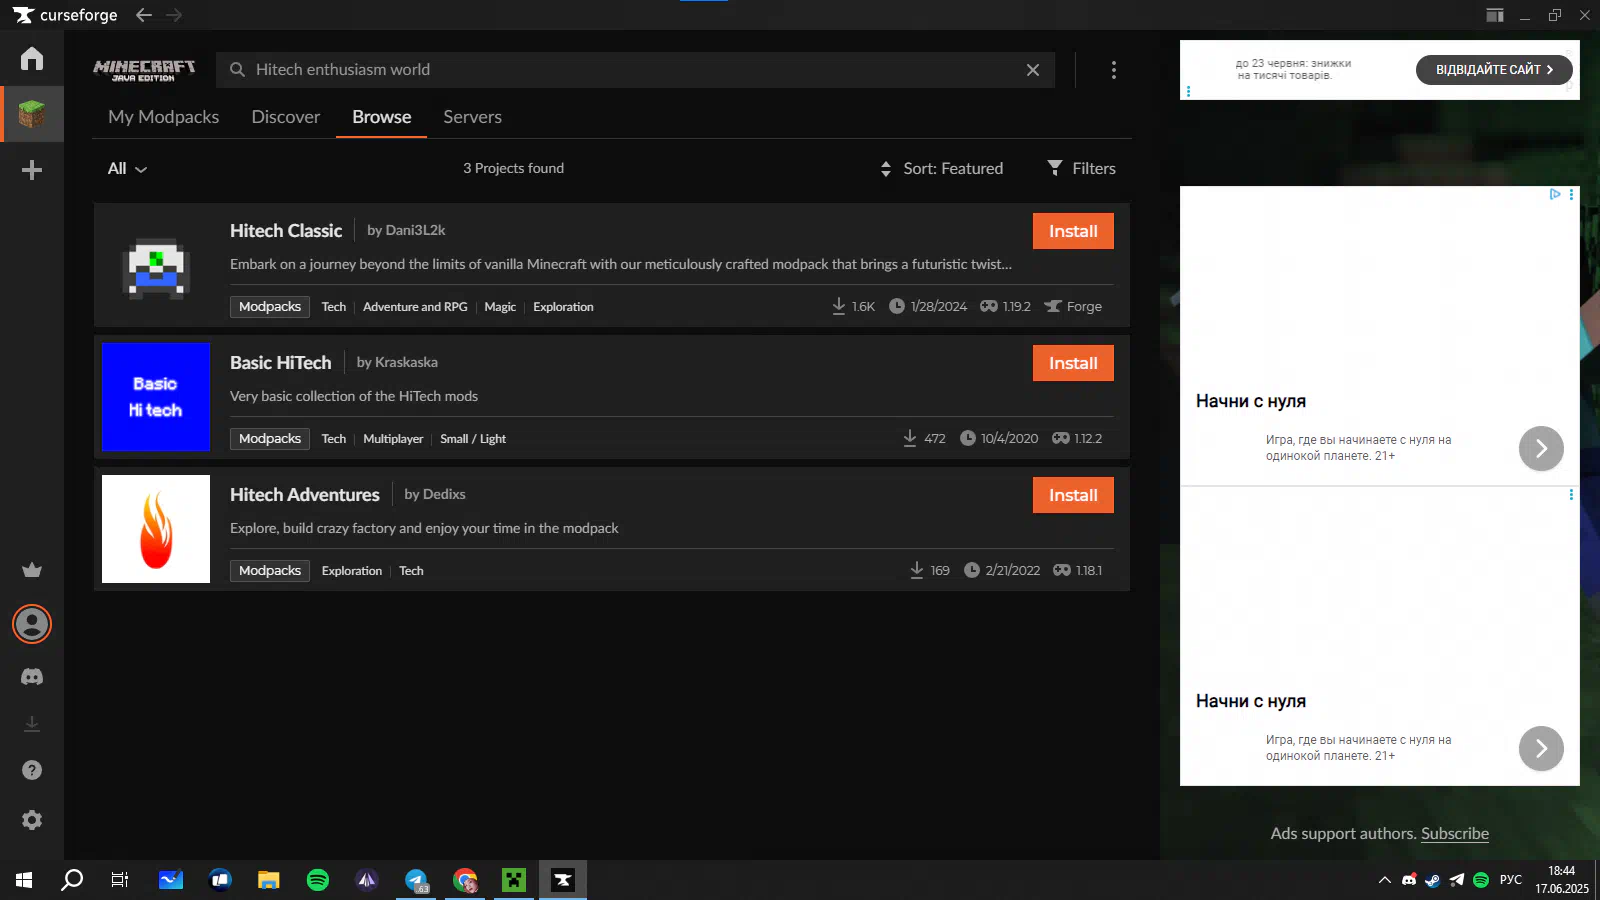Install the Hitech Classic modpack
The width and height of the screenshot is (1600, 900).
tap(1073, 231)
